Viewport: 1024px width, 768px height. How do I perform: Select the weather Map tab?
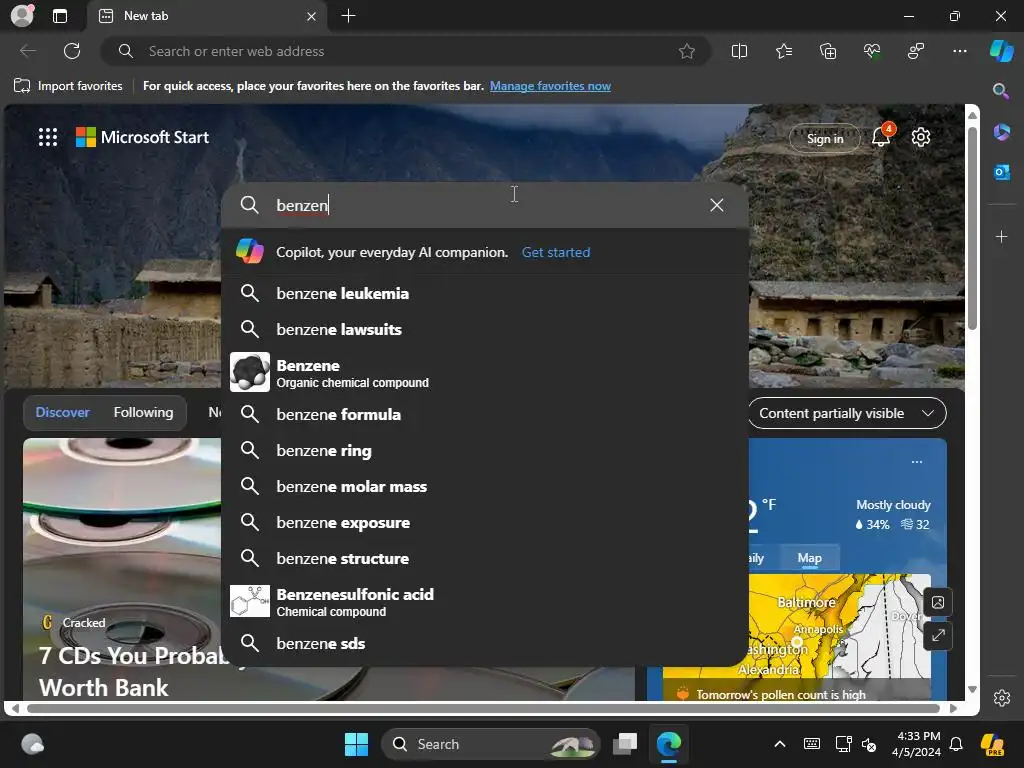[809, 558]
